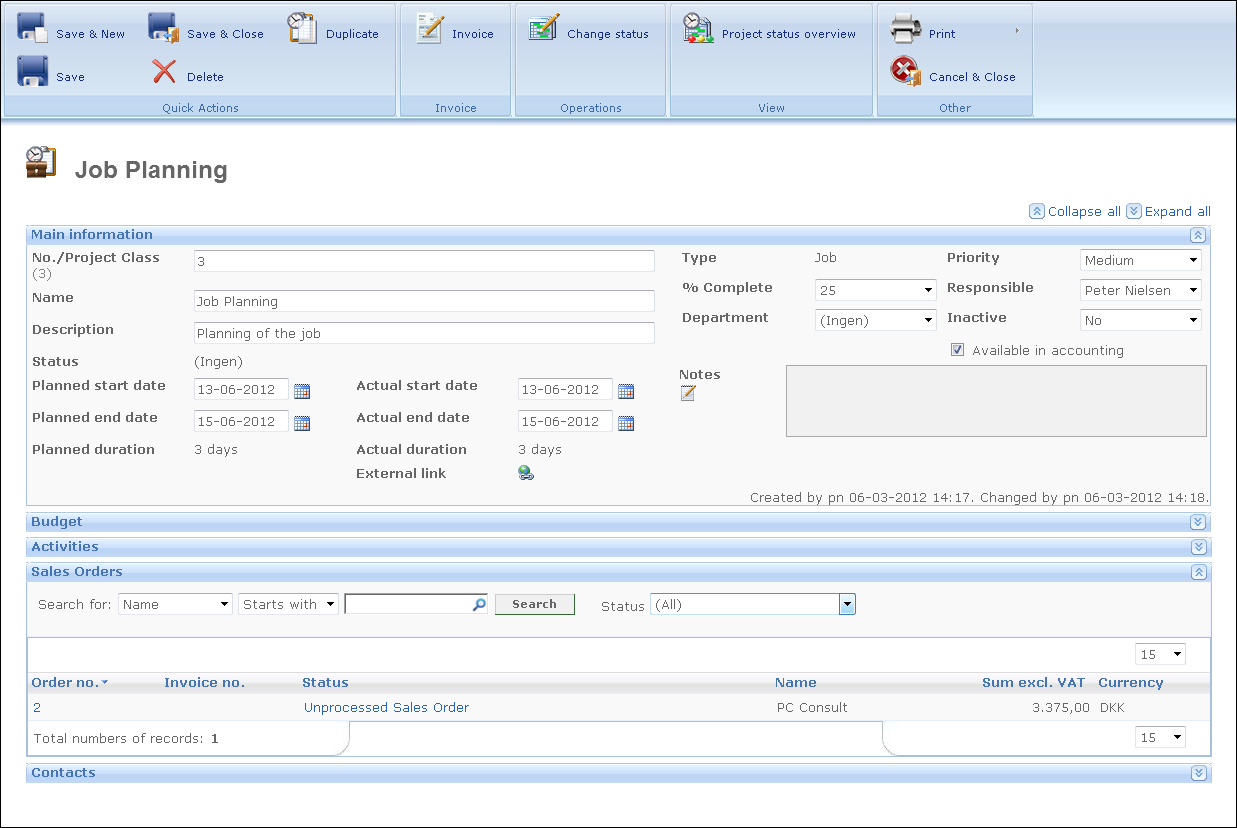Click the Collapse all chevron icon

[1037, 211]
